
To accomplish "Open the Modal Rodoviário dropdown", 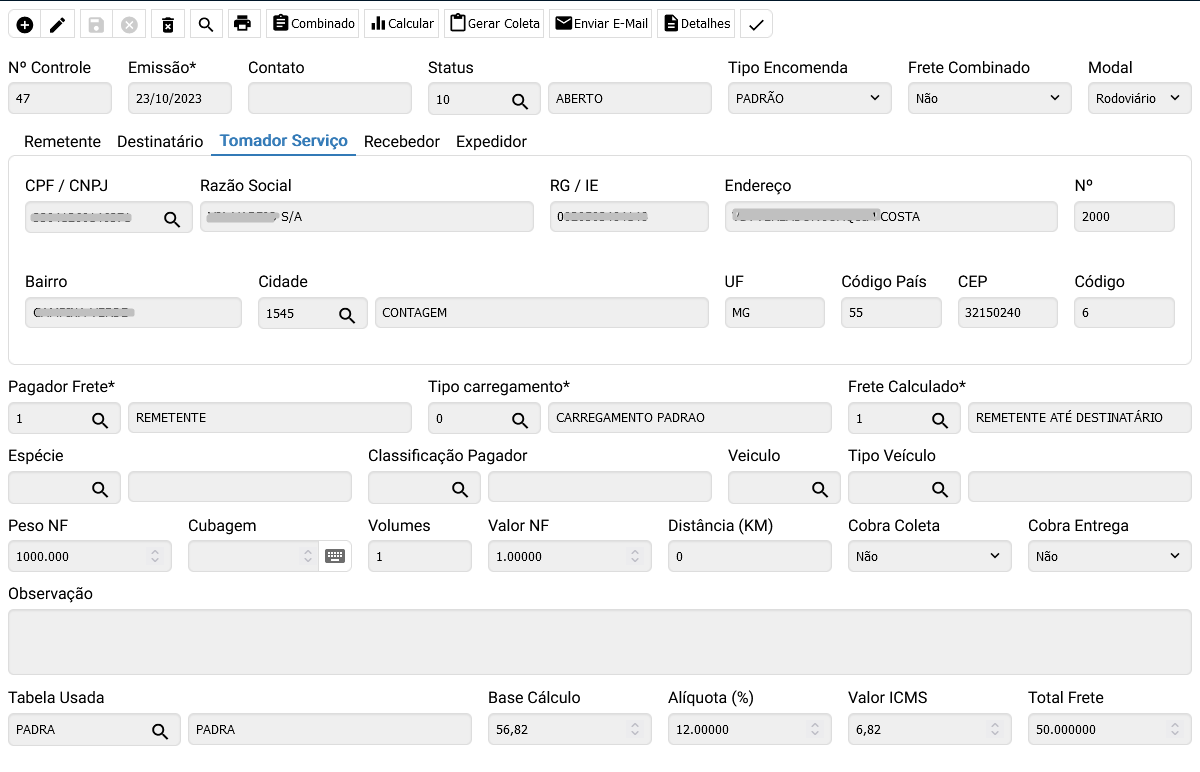I will (1139, 98).
